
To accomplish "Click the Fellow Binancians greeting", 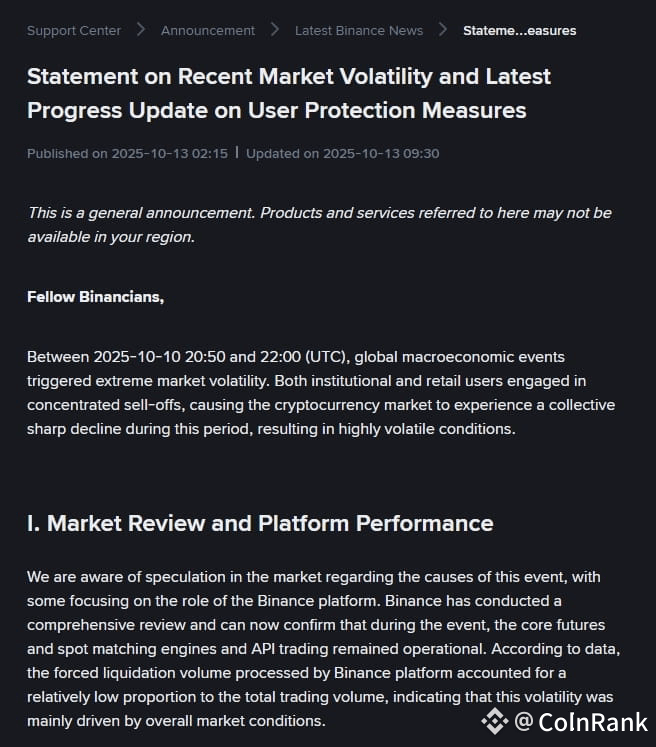I will (x=95, y=297).
